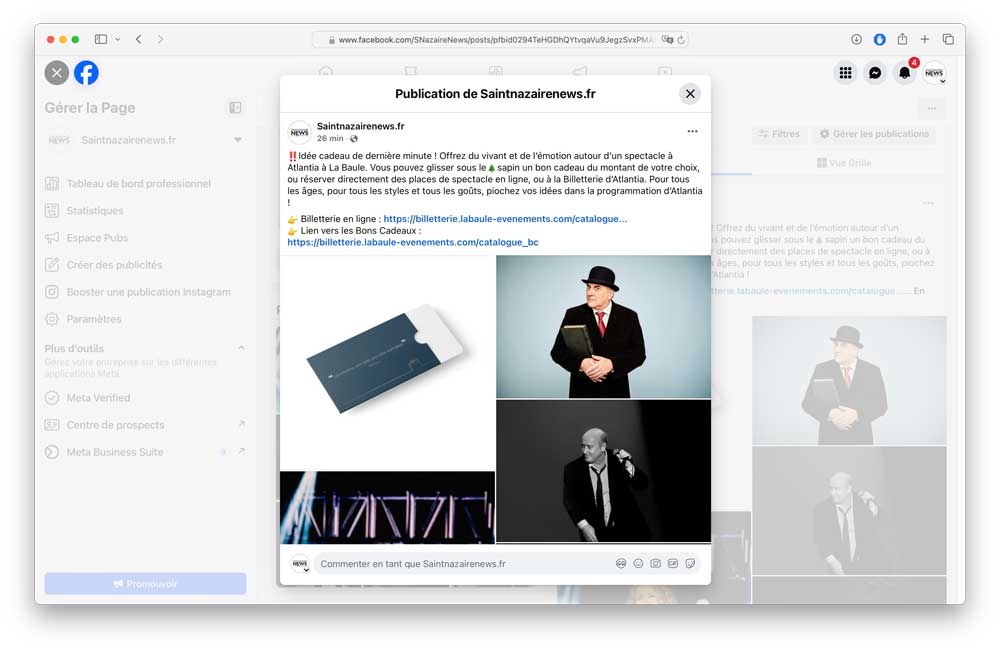This screenshot has height=650, width=1000.
Task: Toggle Safari sidebar panel
Action: pos(101,39)
